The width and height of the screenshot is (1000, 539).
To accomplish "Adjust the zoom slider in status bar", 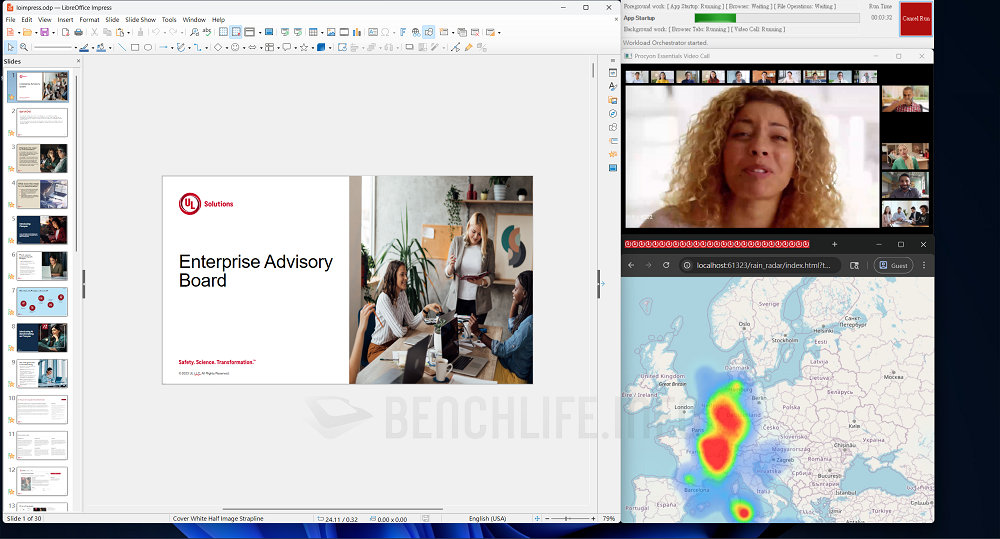I will (x=566, y=519).
